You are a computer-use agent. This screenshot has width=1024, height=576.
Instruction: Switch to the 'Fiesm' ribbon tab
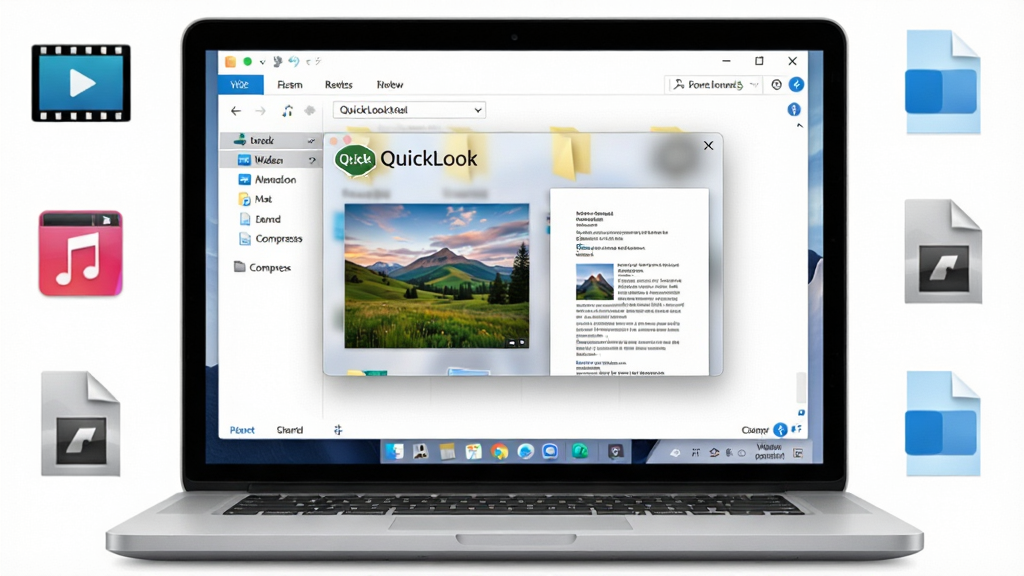(289, 85)
